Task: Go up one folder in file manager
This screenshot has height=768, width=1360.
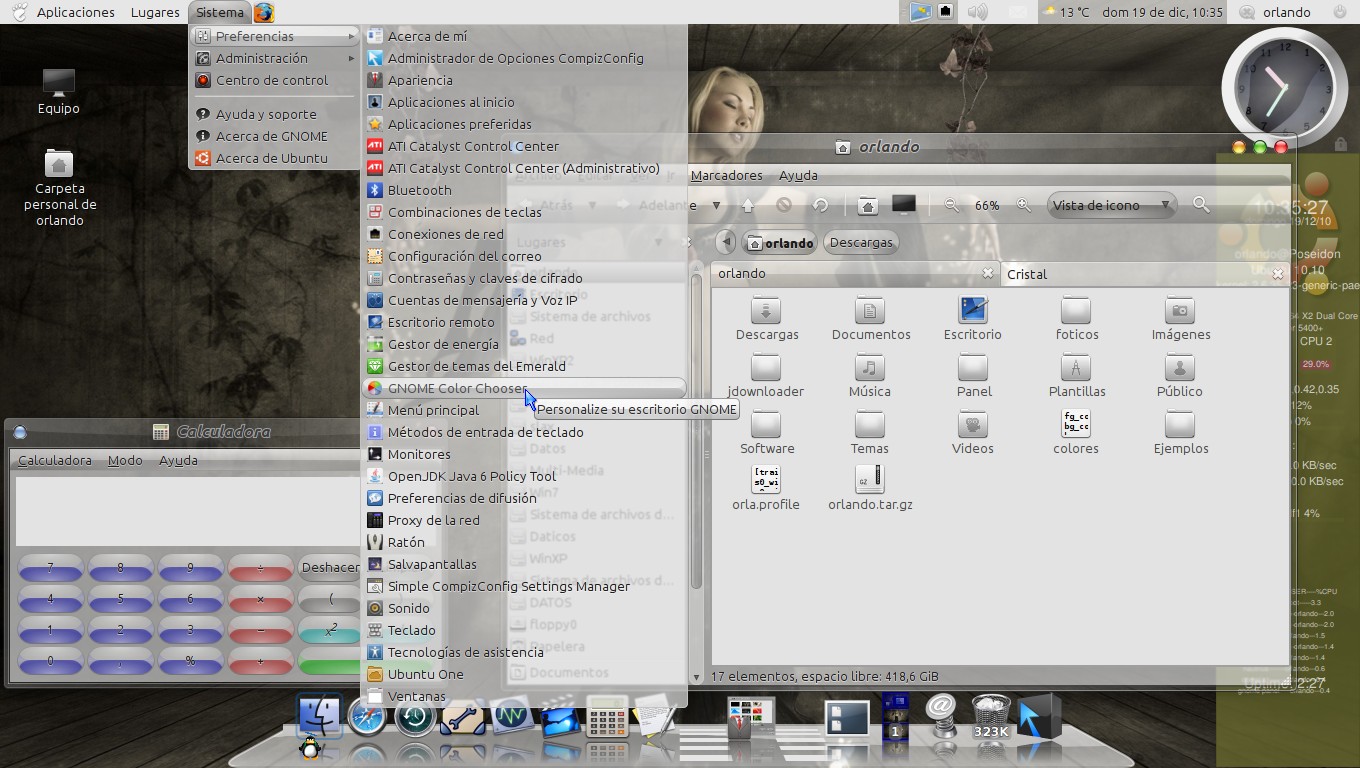Action: (747, 205)
